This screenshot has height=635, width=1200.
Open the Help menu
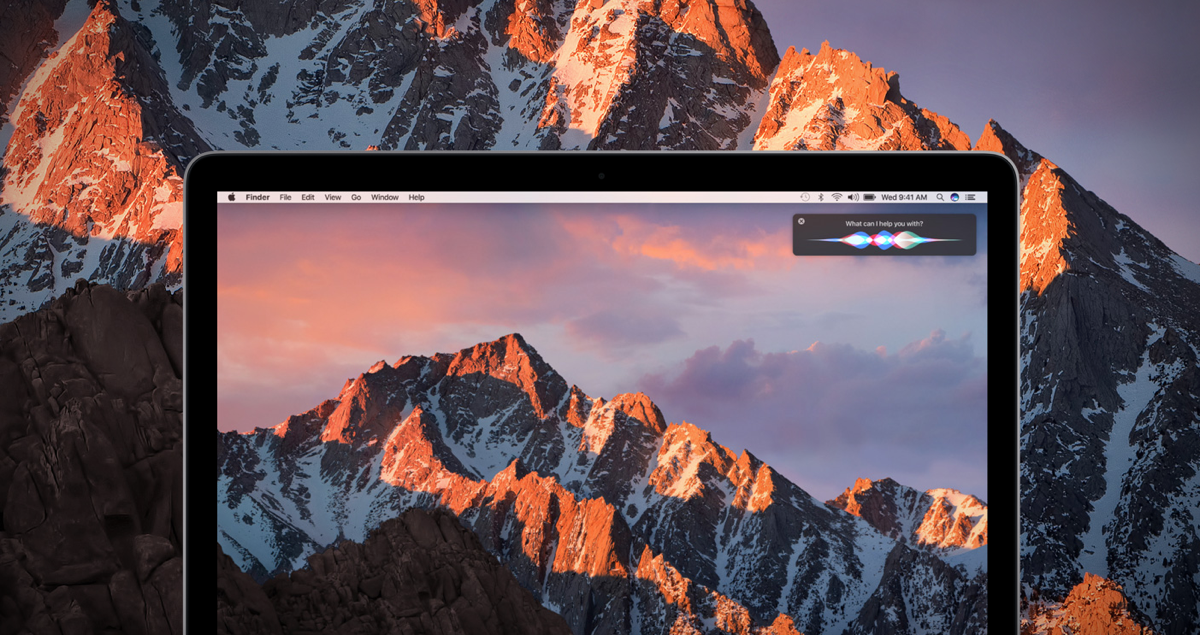click(416, 198)
